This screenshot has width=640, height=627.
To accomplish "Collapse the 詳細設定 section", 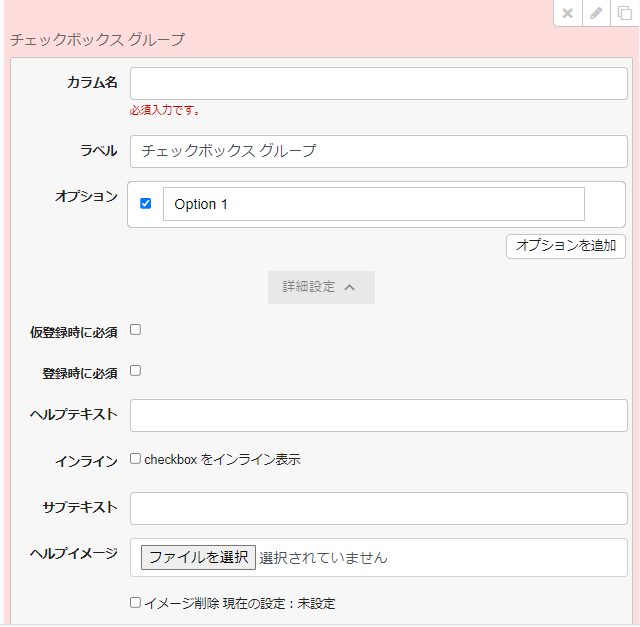I will click(x=321, y=287).
